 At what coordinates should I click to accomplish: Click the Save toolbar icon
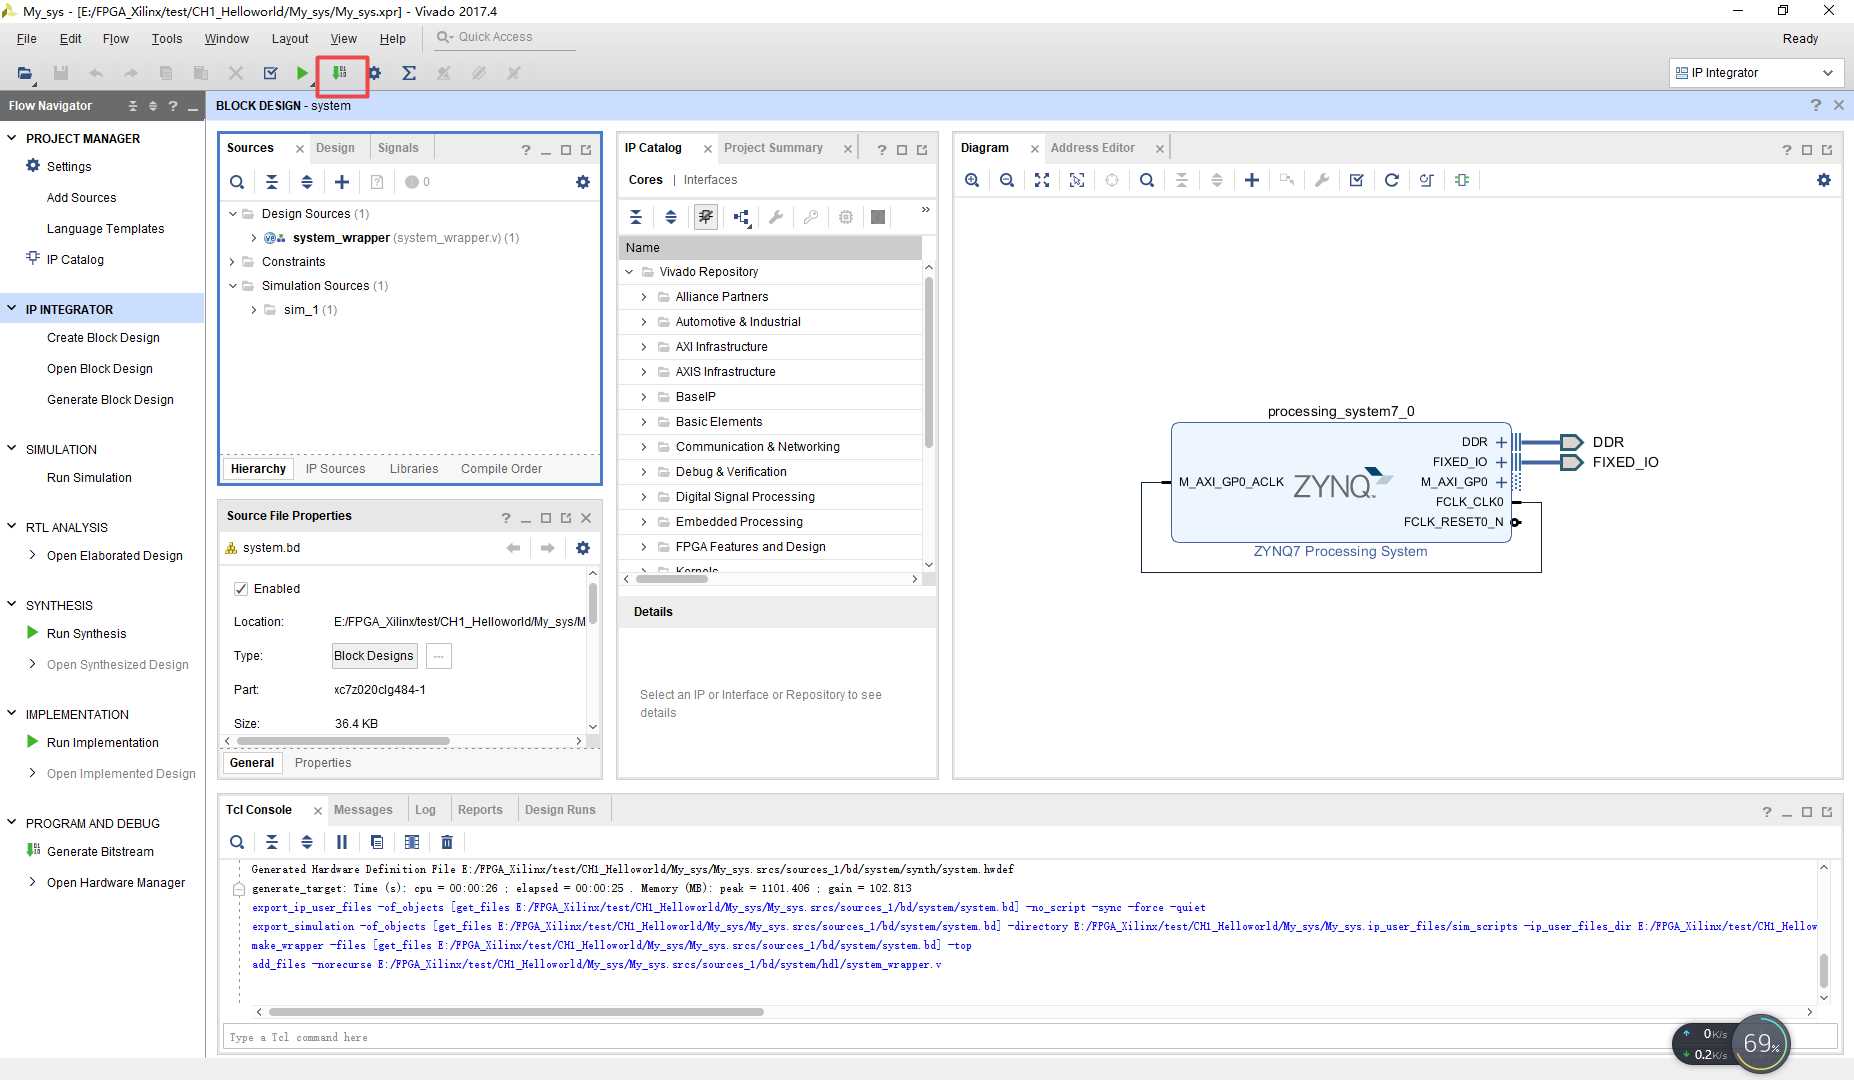(x=61, y=73)
